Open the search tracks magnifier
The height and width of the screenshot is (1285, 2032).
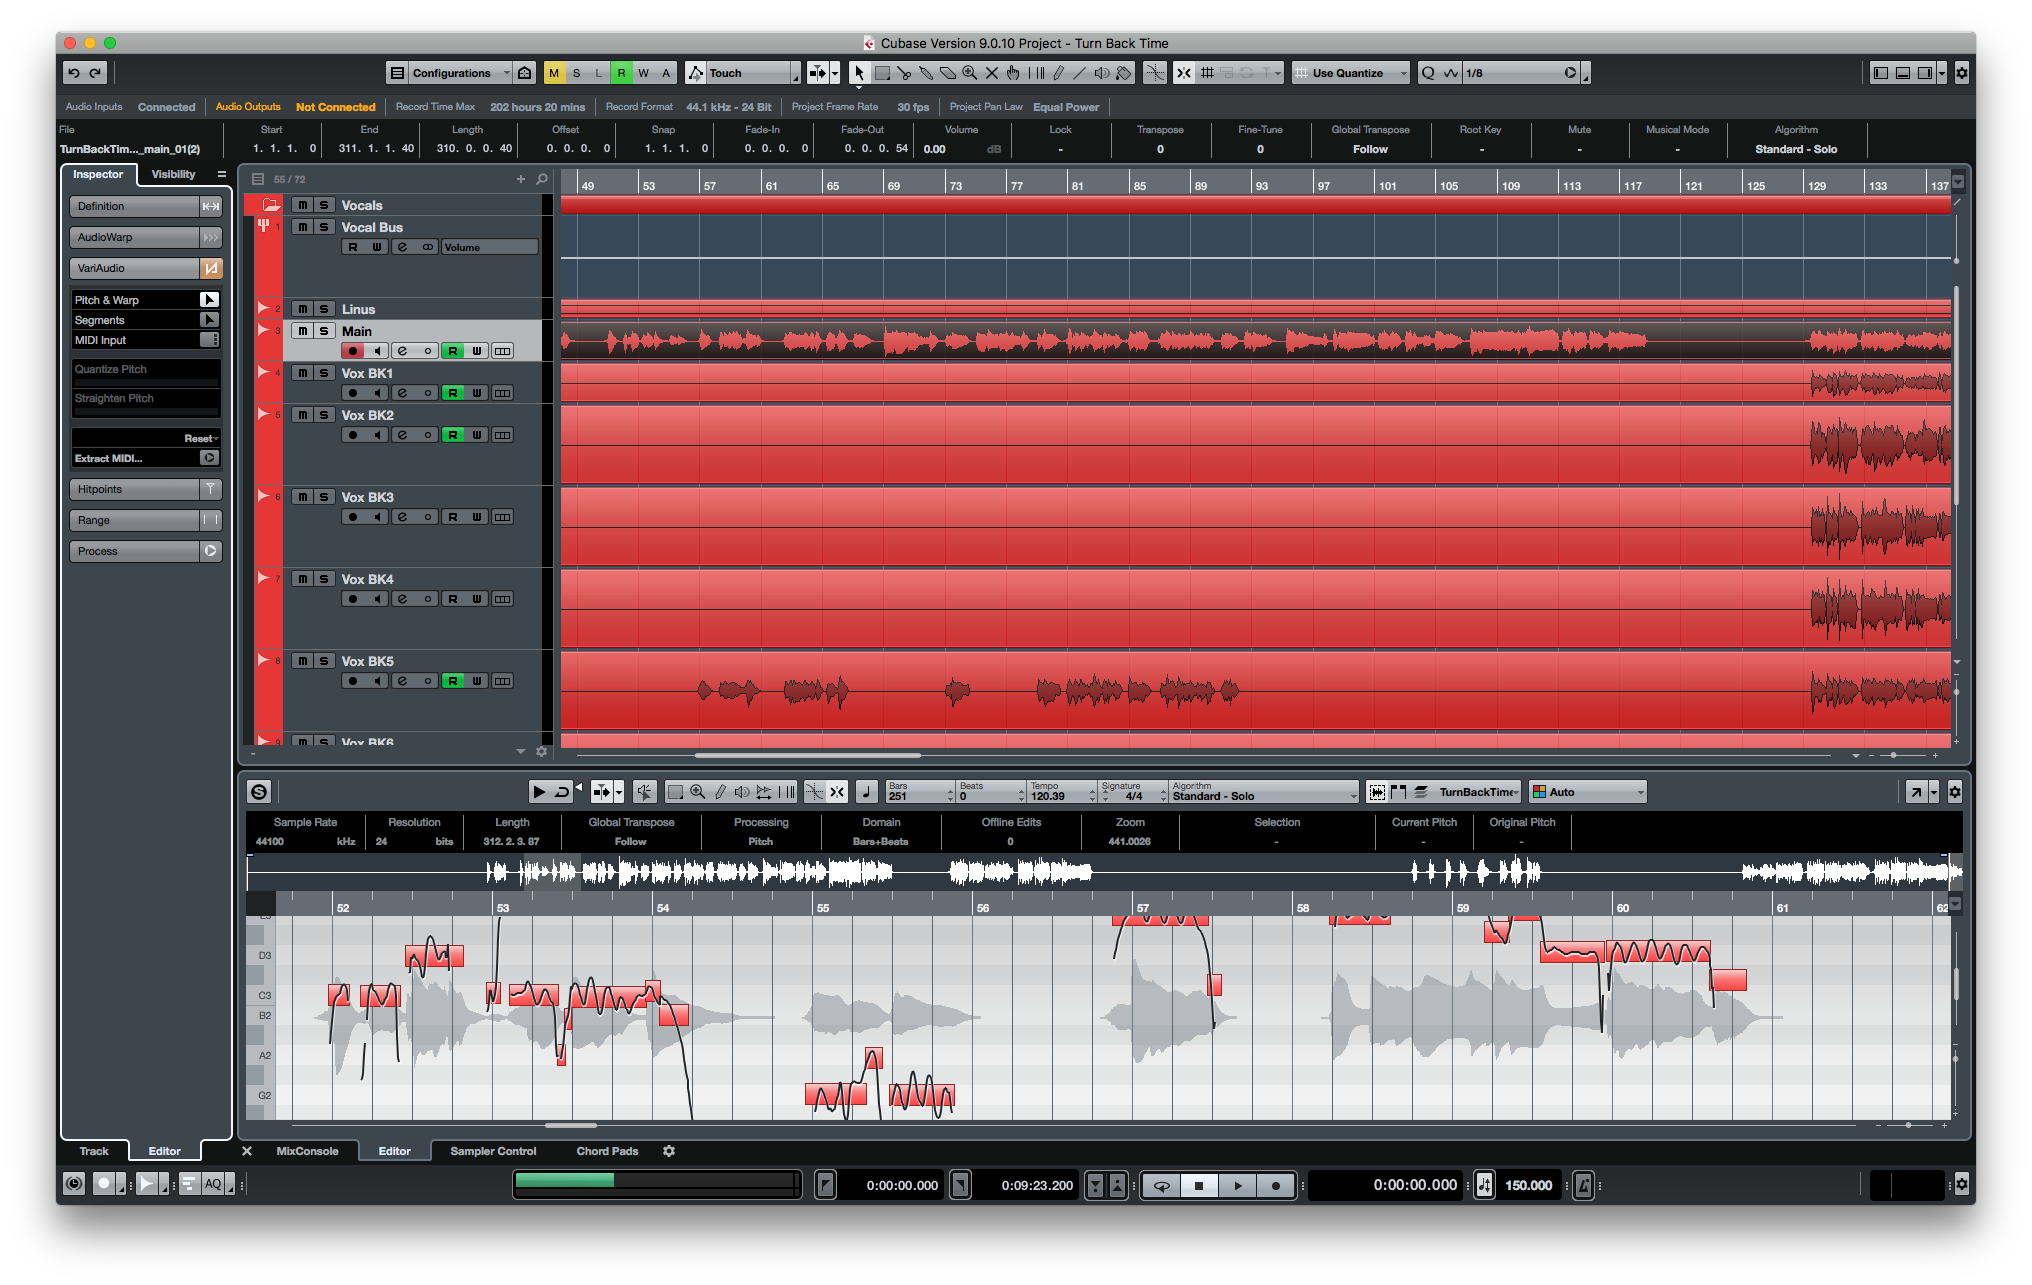pos(542,179)
